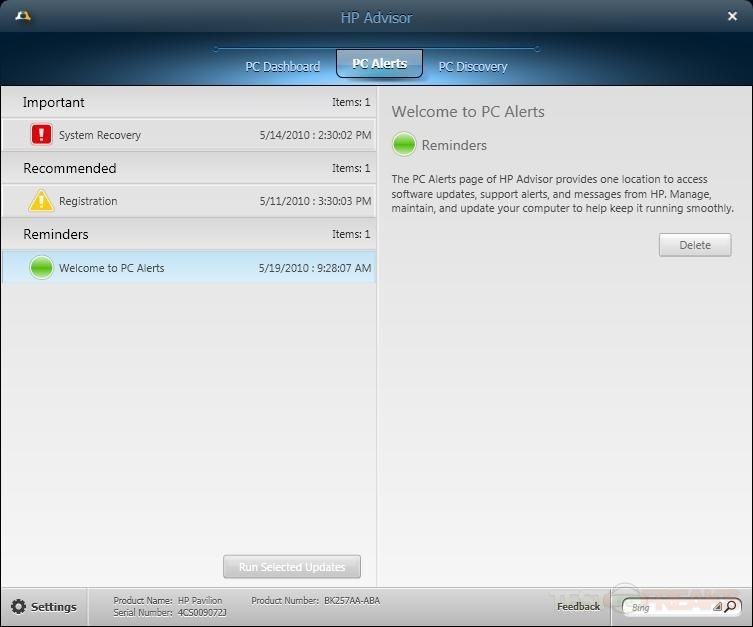Switch to the PC Dashboard tab

click(x=282, y=66)
